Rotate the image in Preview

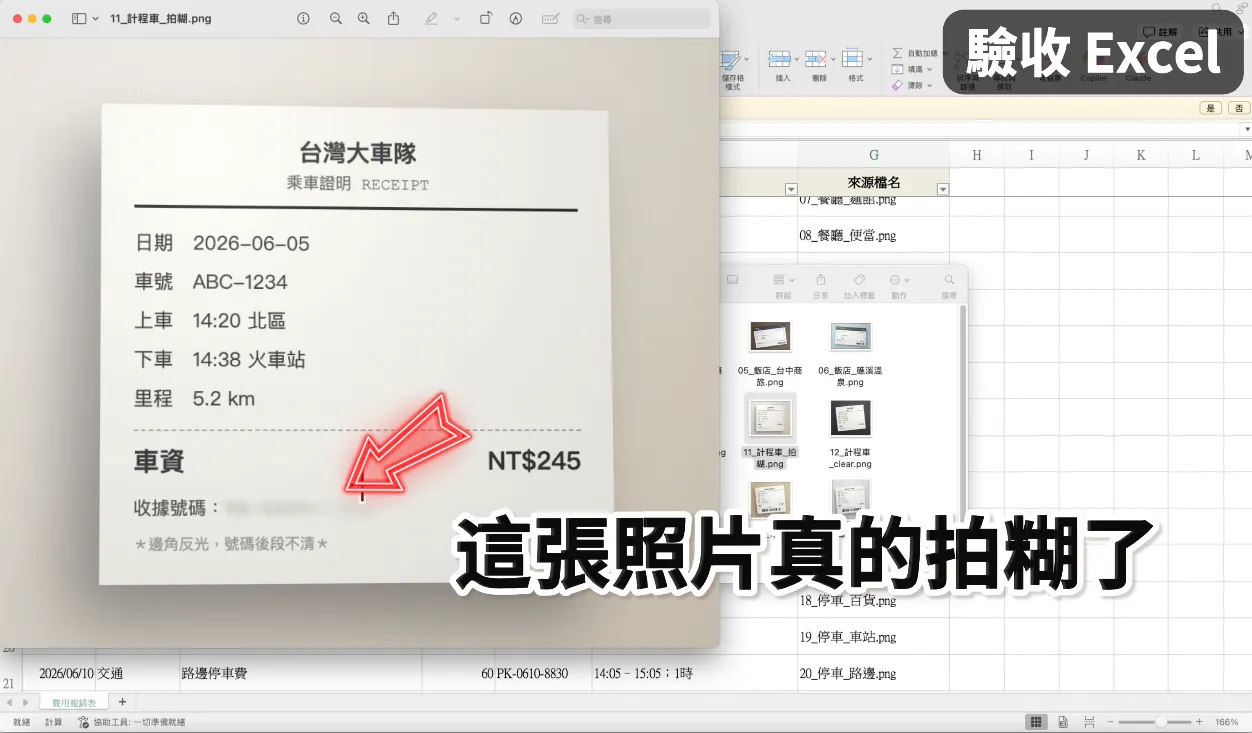click(486, 19)
